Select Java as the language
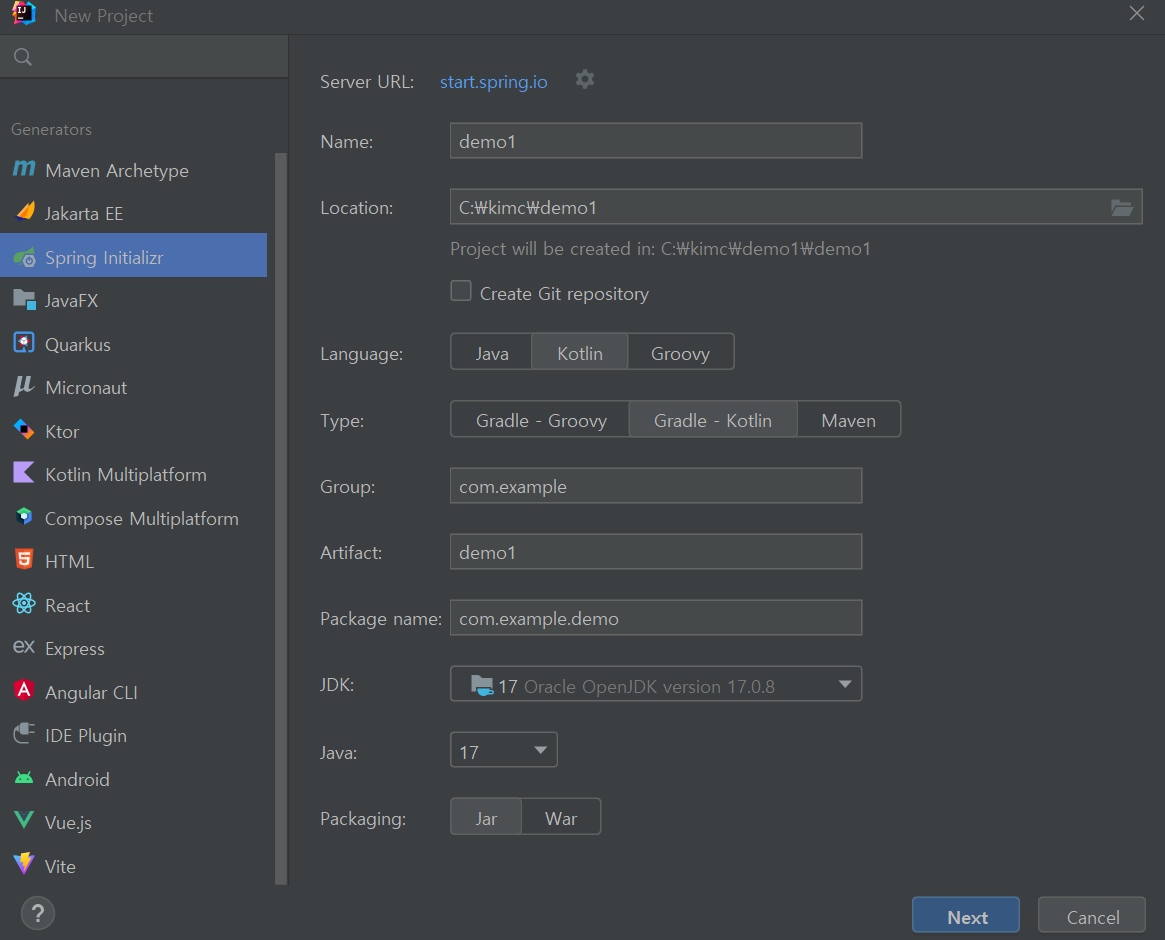1165x940 pixels. [x=491, y=352]
